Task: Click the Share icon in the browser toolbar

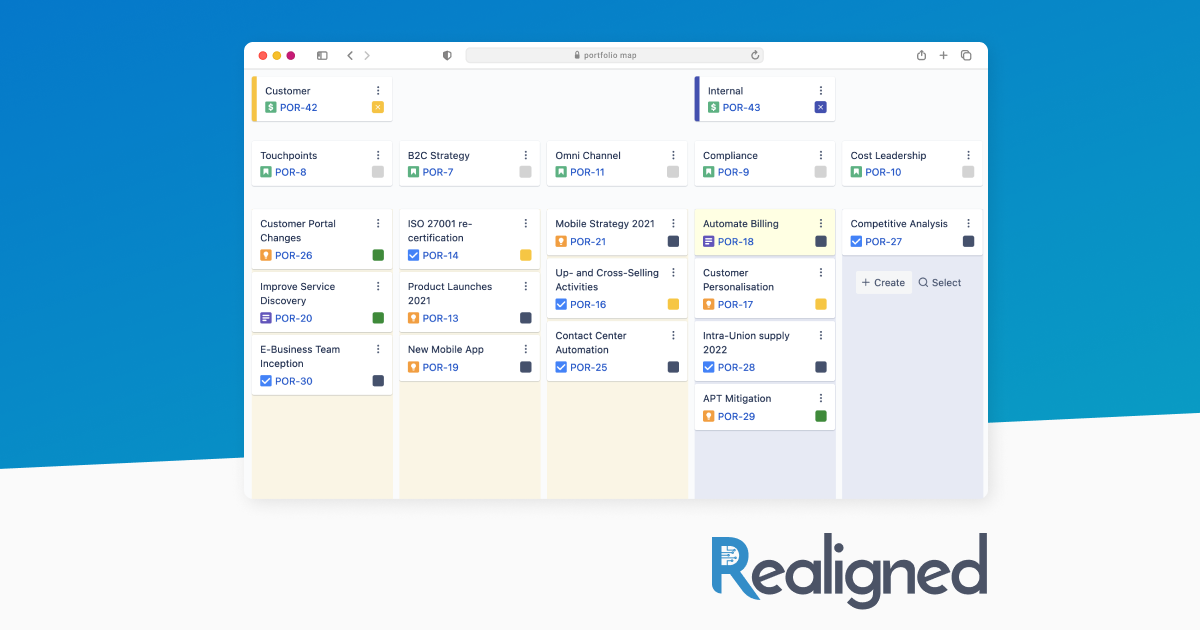Action: tap(920, 55)
